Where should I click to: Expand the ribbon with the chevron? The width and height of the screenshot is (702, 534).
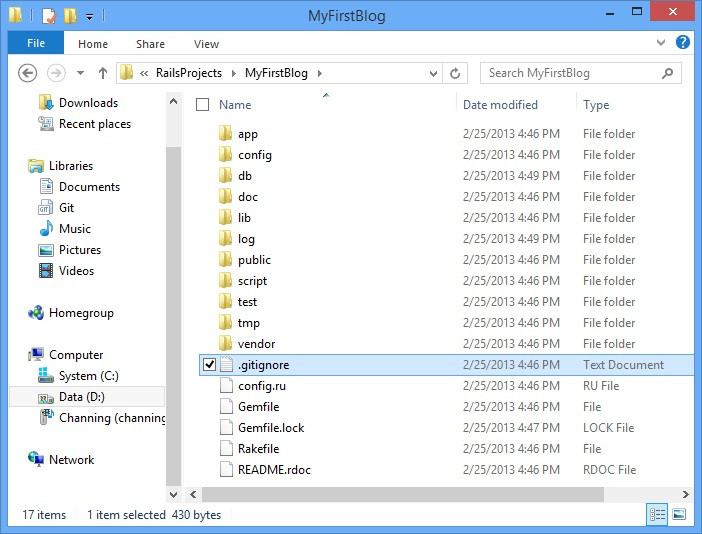pyautogui.click(x=661, y=43)
